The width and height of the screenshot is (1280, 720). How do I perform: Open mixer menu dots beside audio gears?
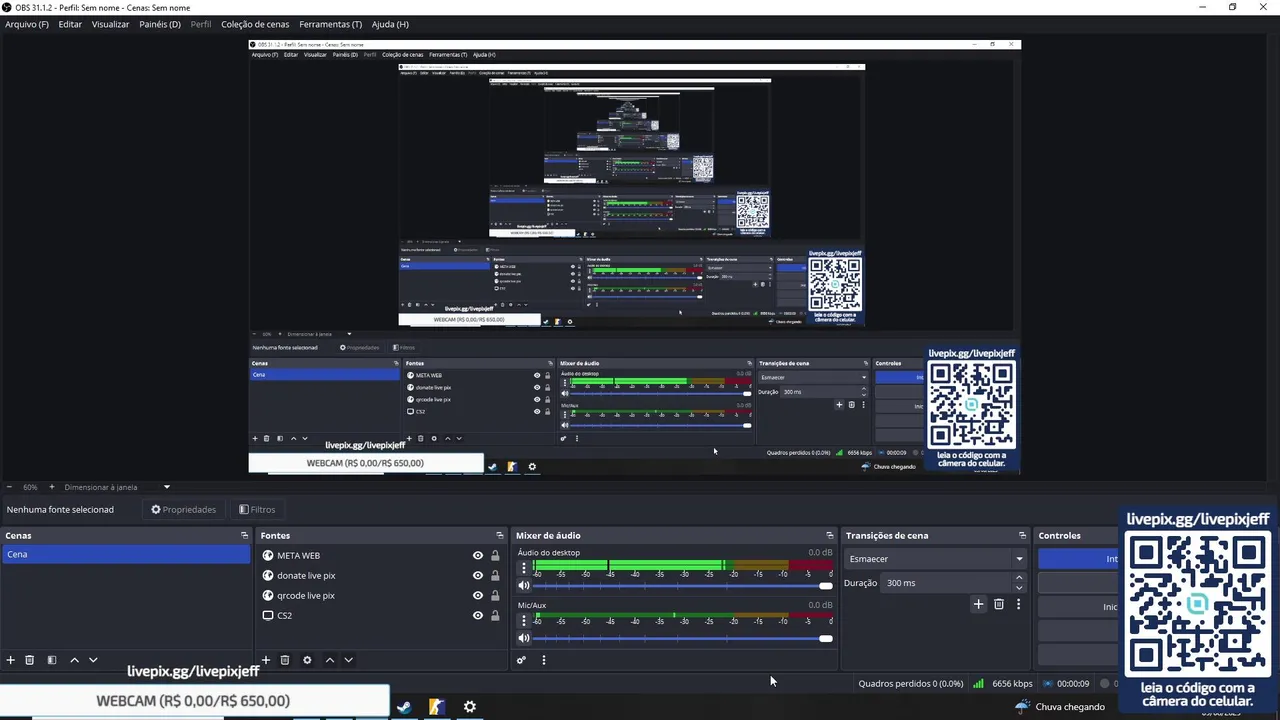click(x=543, y=660)
